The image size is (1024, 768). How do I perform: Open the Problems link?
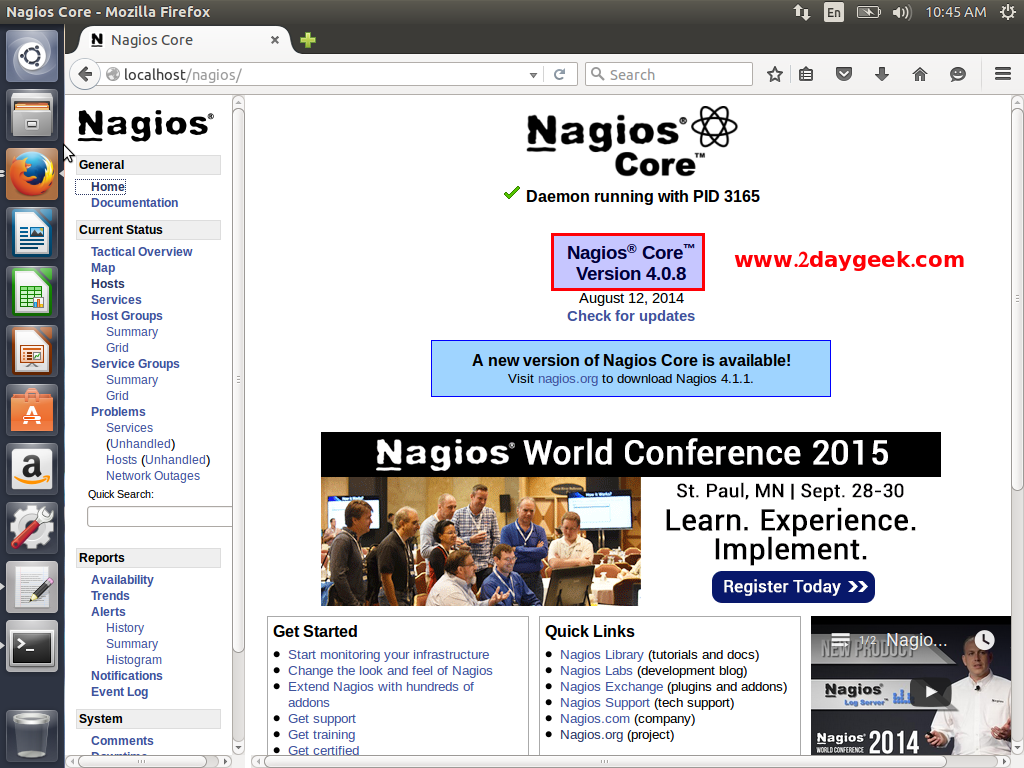[x=118, y=412]
